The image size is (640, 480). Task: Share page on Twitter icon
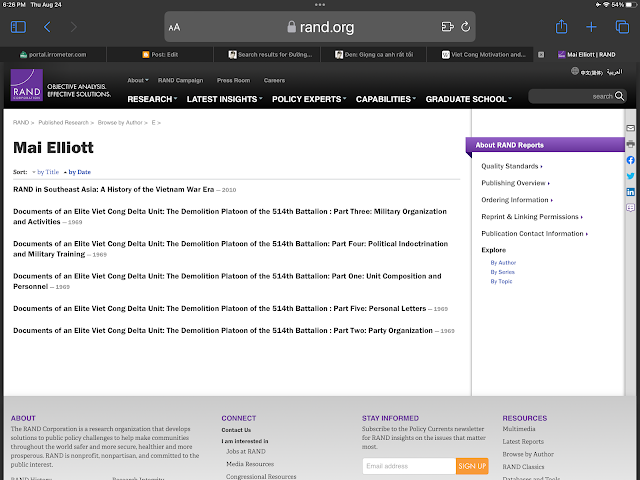(x=630, y=176)
